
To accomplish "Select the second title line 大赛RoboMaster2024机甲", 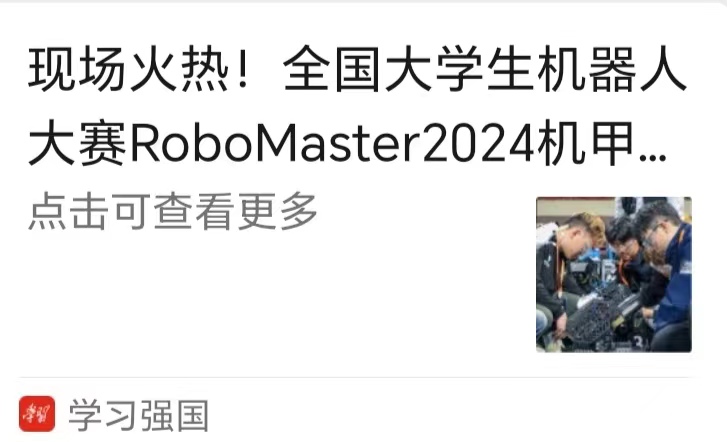I will tap(347, 143).
